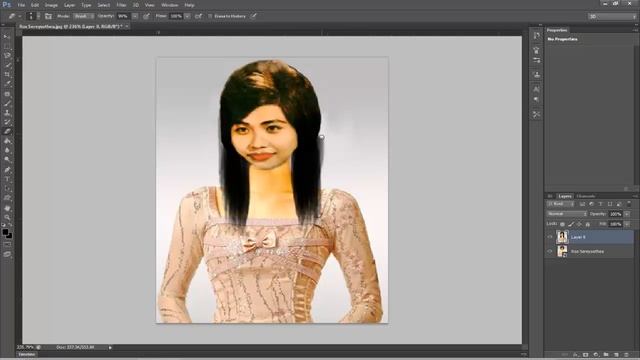The image size is (640, 360).
Task: Open eraser Mode dropdown
Action: (x=84, y=16)
